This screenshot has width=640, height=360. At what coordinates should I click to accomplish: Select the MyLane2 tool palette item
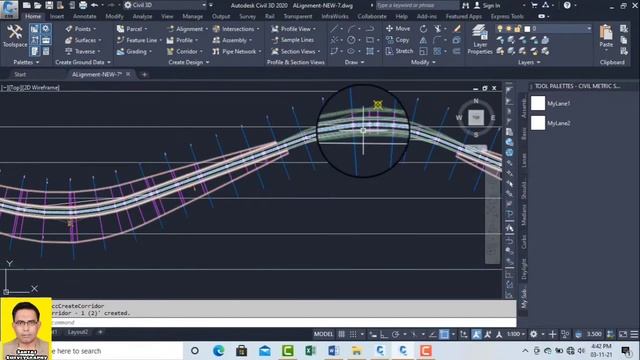[550, 123]
